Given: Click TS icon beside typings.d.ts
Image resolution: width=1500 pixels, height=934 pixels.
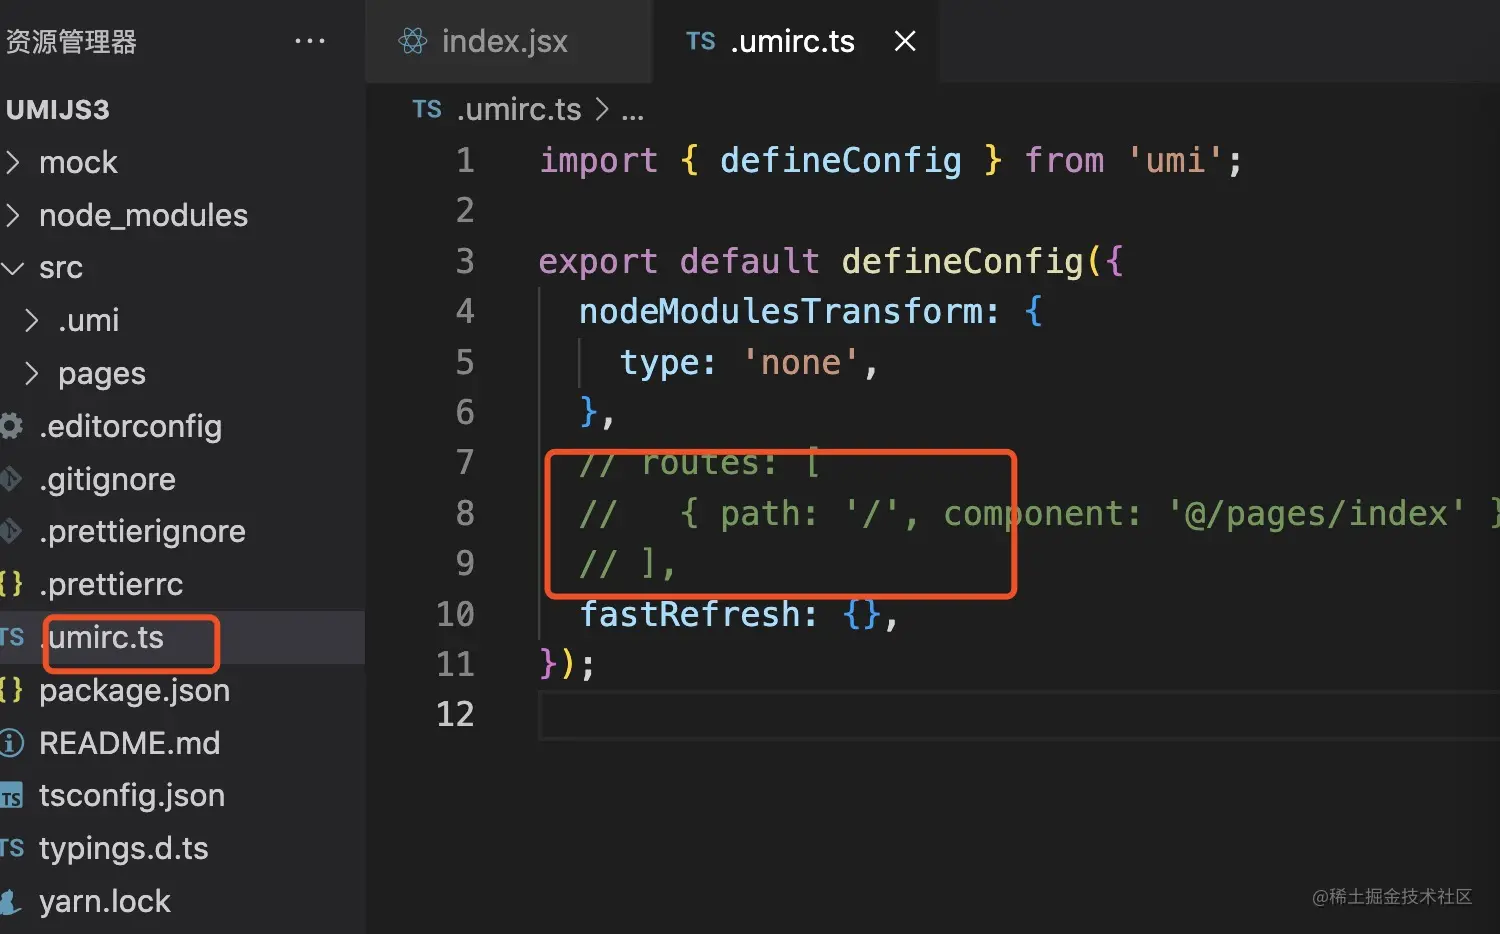Looking at the screenshot, I should tap(11, 848).
